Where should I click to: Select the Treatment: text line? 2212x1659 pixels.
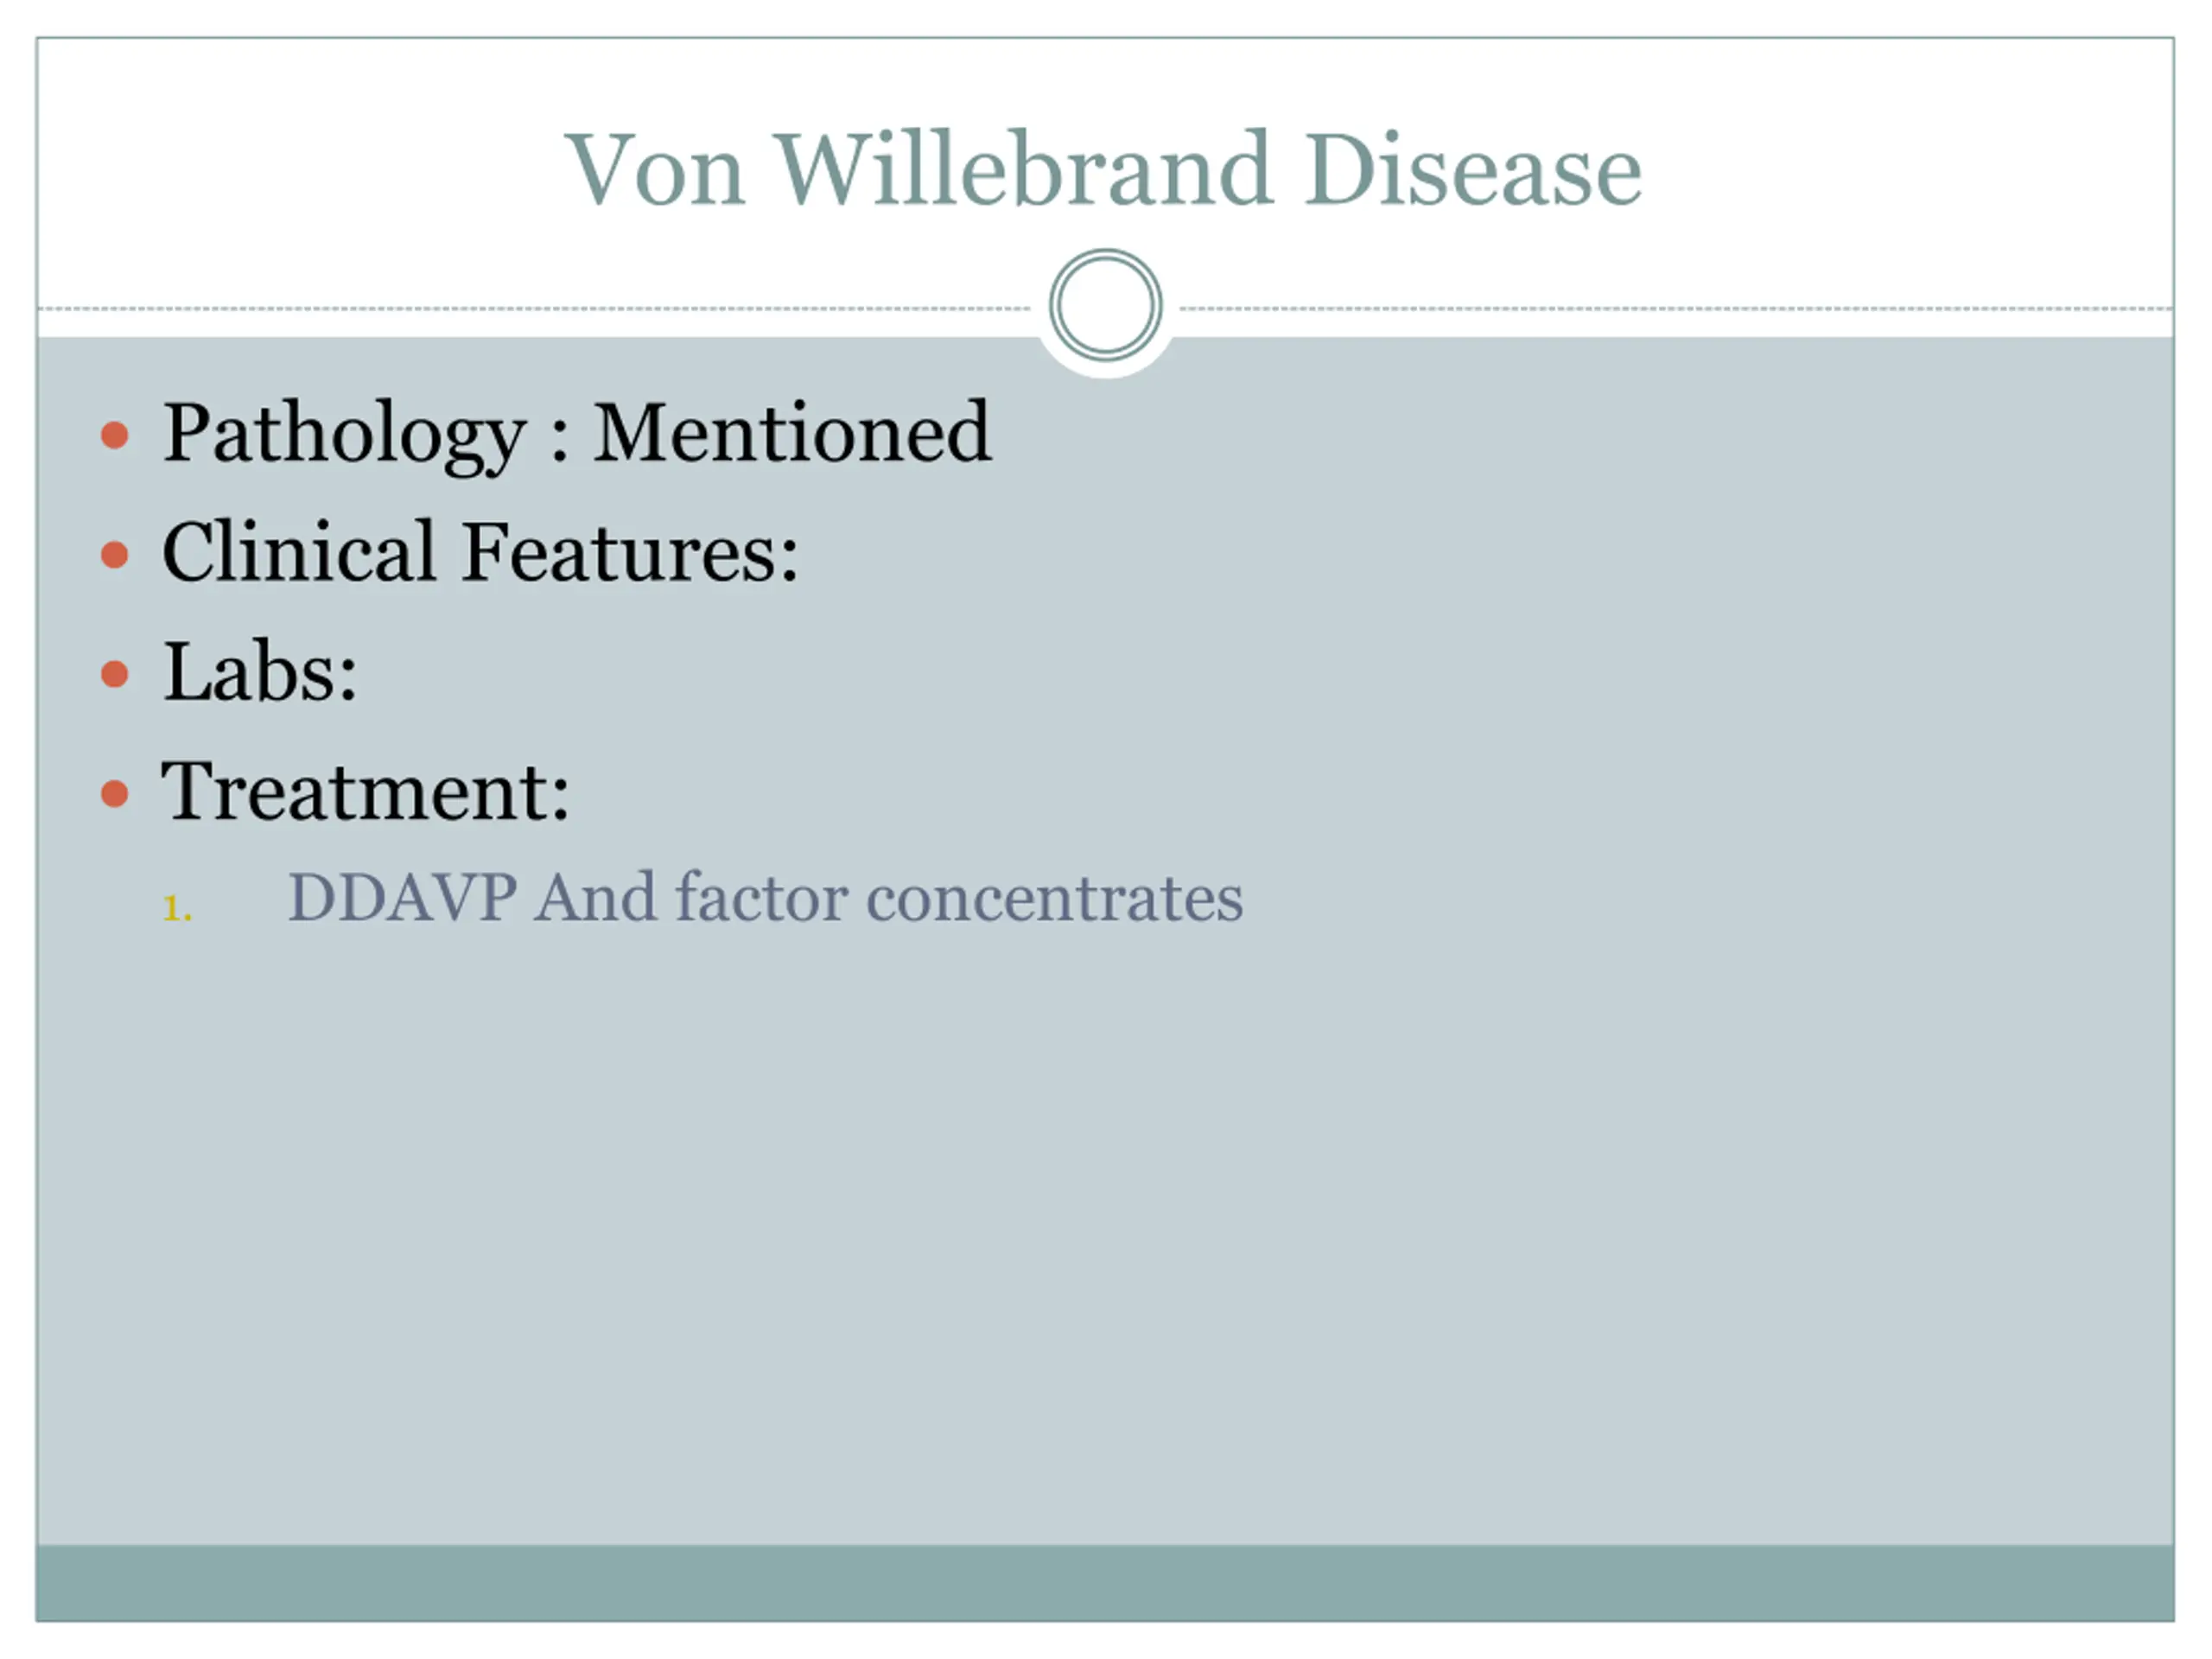pyautogui.click(x=366, y=791)
